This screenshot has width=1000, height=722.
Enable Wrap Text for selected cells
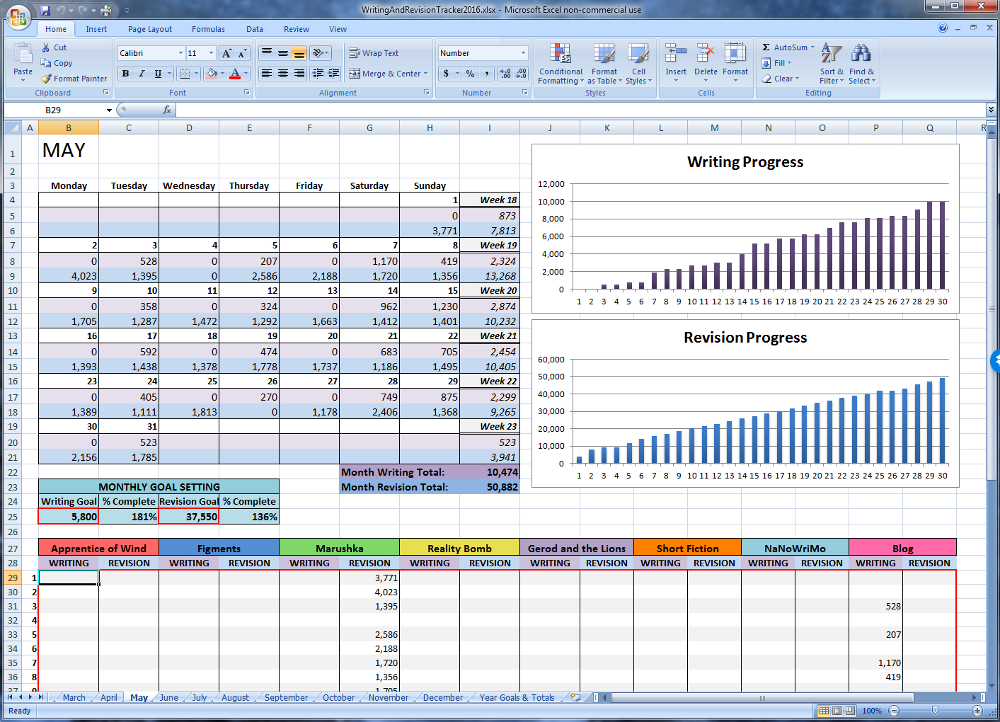379,54
